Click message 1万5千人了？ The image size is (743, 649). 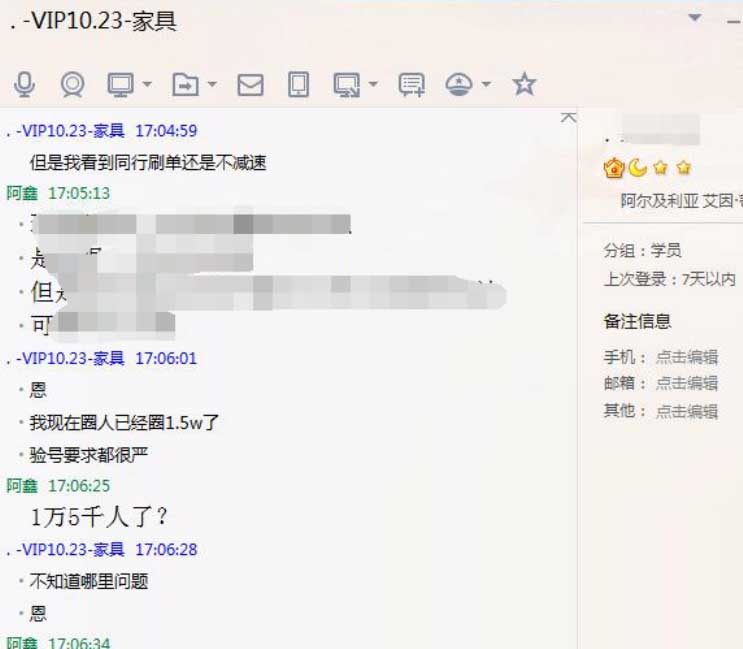point(99,516)
